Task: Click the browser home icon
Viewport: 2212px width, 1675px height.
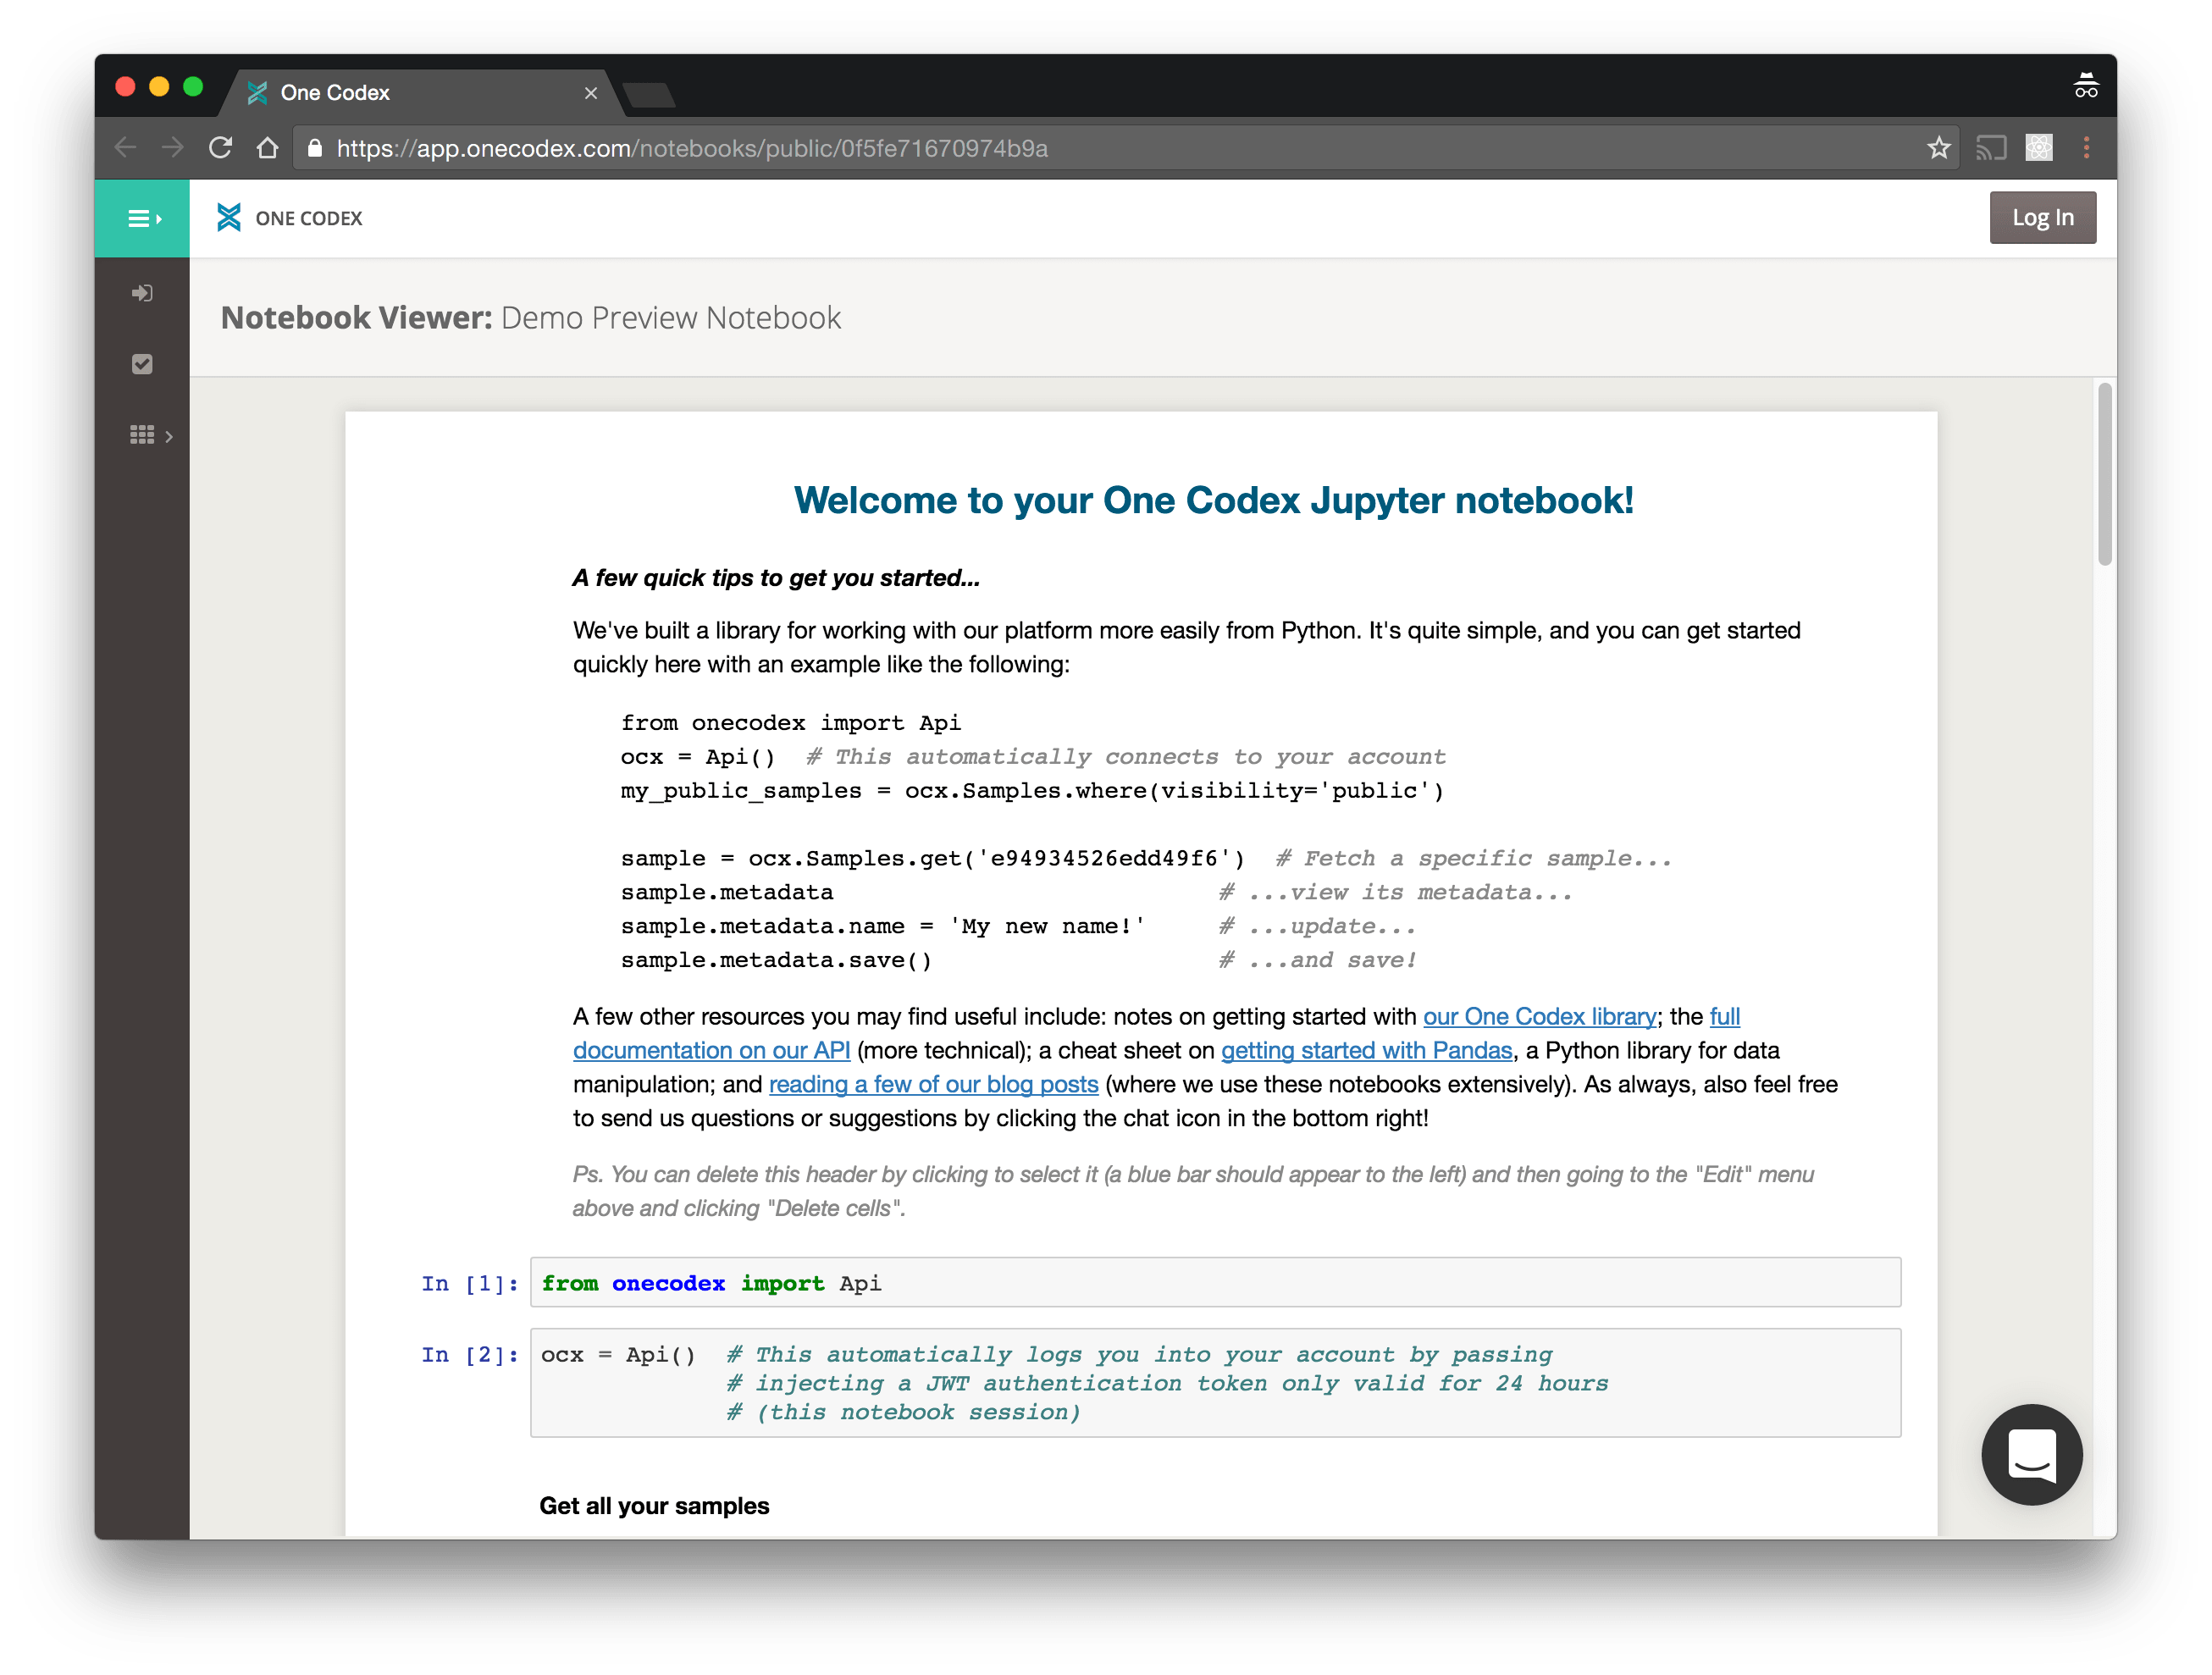Action: [267, 148]
